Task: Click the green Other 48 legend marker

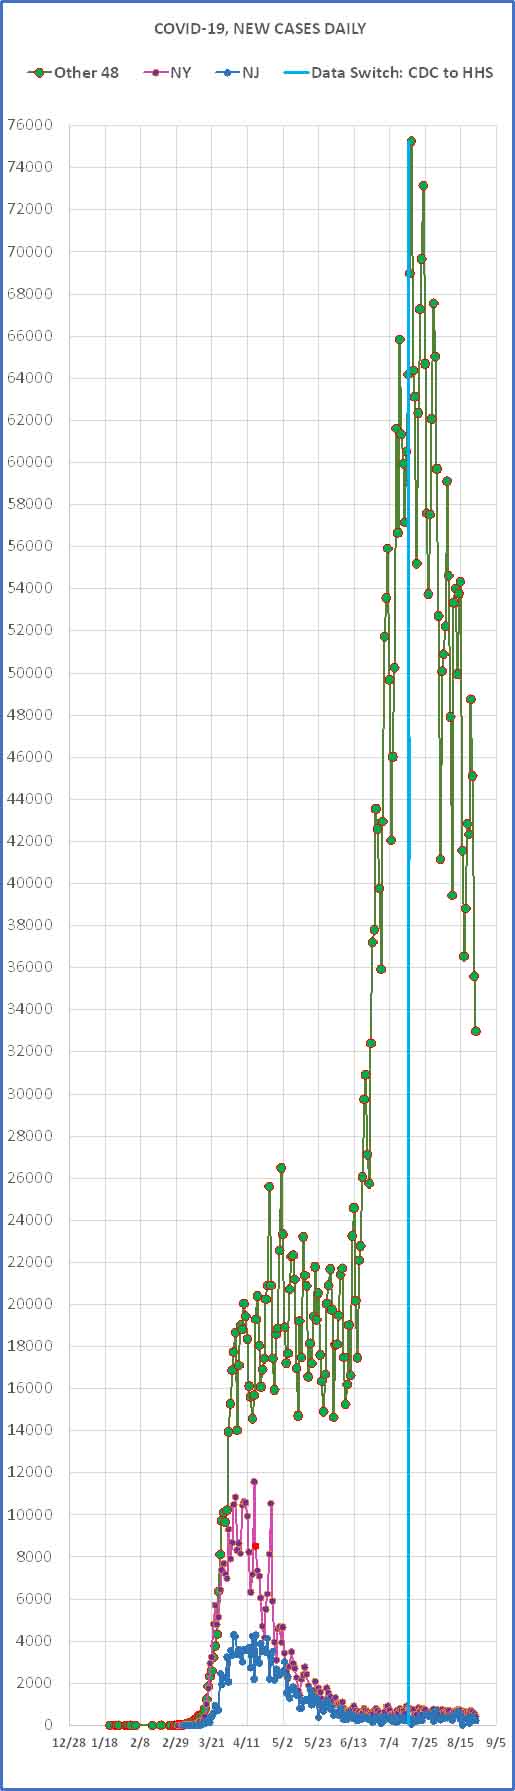Action: pyautogui.click(x=40, y=73)
